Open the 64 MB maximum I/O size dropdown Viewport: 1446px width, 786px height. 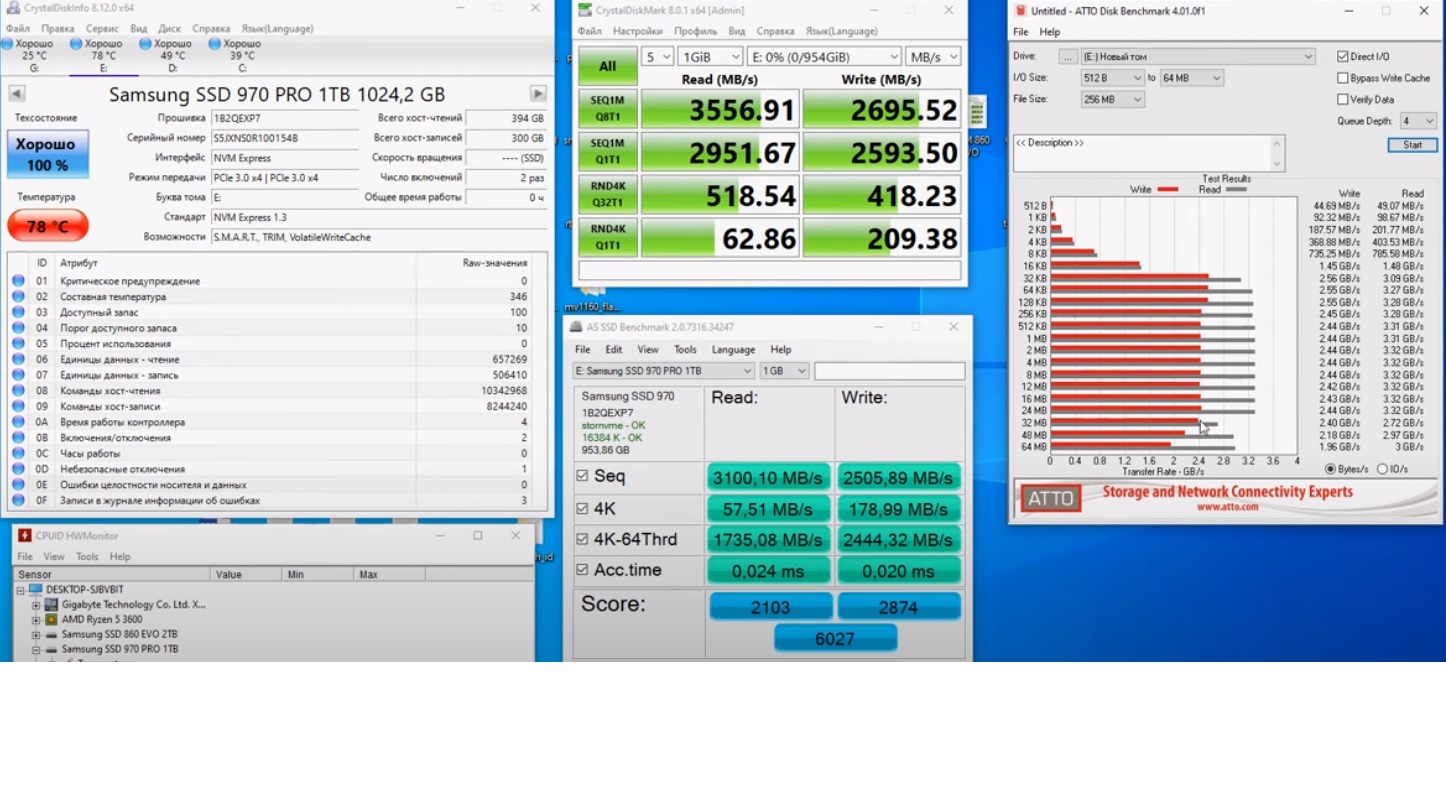pyautogui.click(x=1192, y=78)
